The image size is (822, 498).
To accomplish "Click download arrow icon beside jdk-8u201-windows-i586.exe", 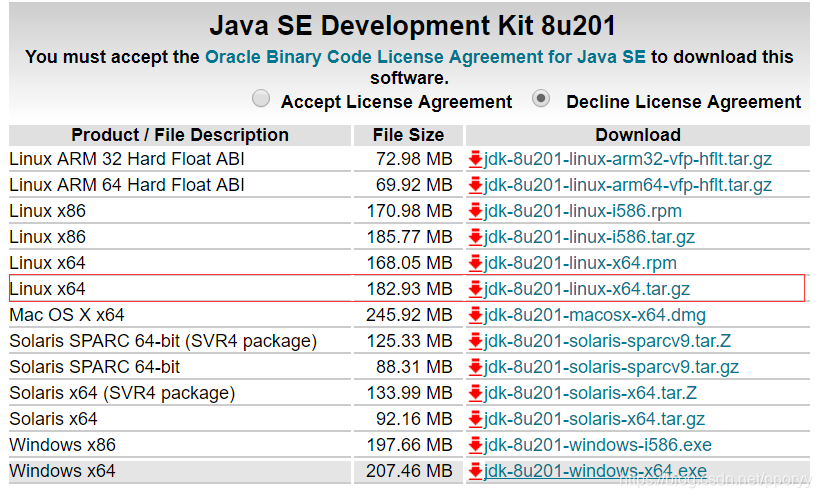I will [475, 445].
